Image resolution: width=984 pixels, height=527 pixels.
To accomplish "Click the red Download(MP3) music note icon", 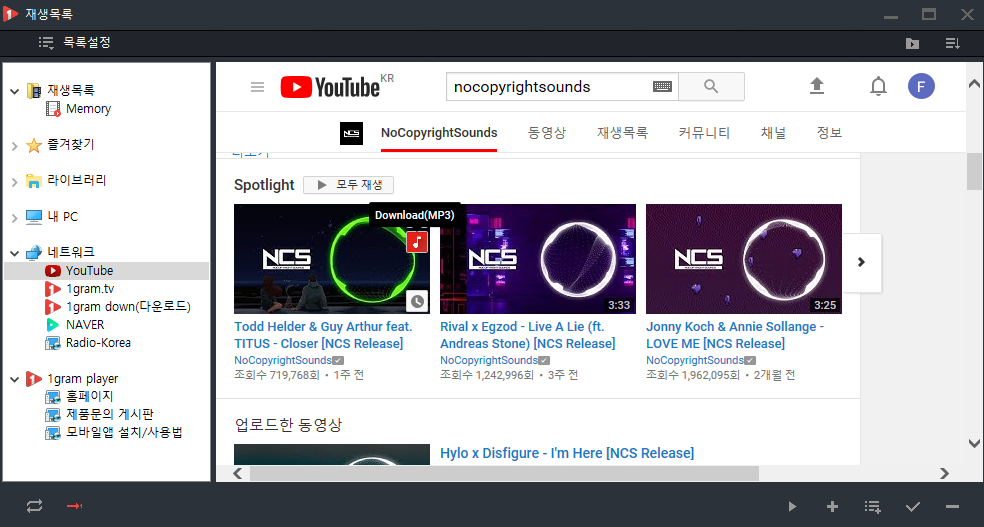I will 417,242.
